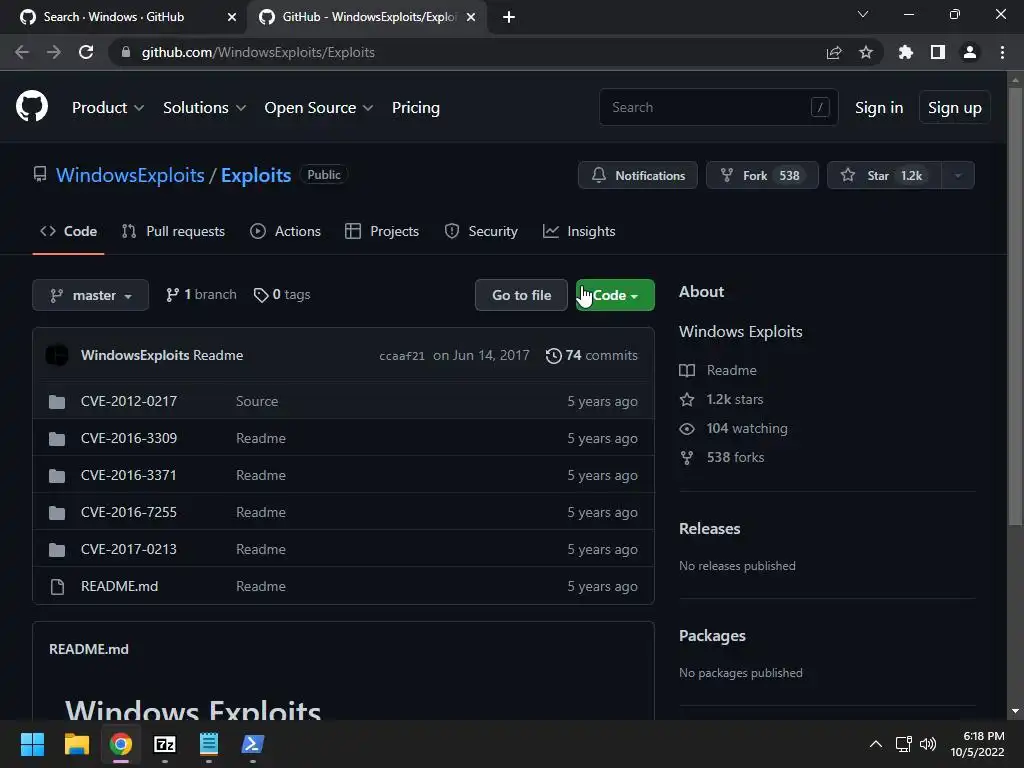The height and width of the screenshot is (768, 1024).
Task: View site info via the lock icon
Action: click(126, 52)
